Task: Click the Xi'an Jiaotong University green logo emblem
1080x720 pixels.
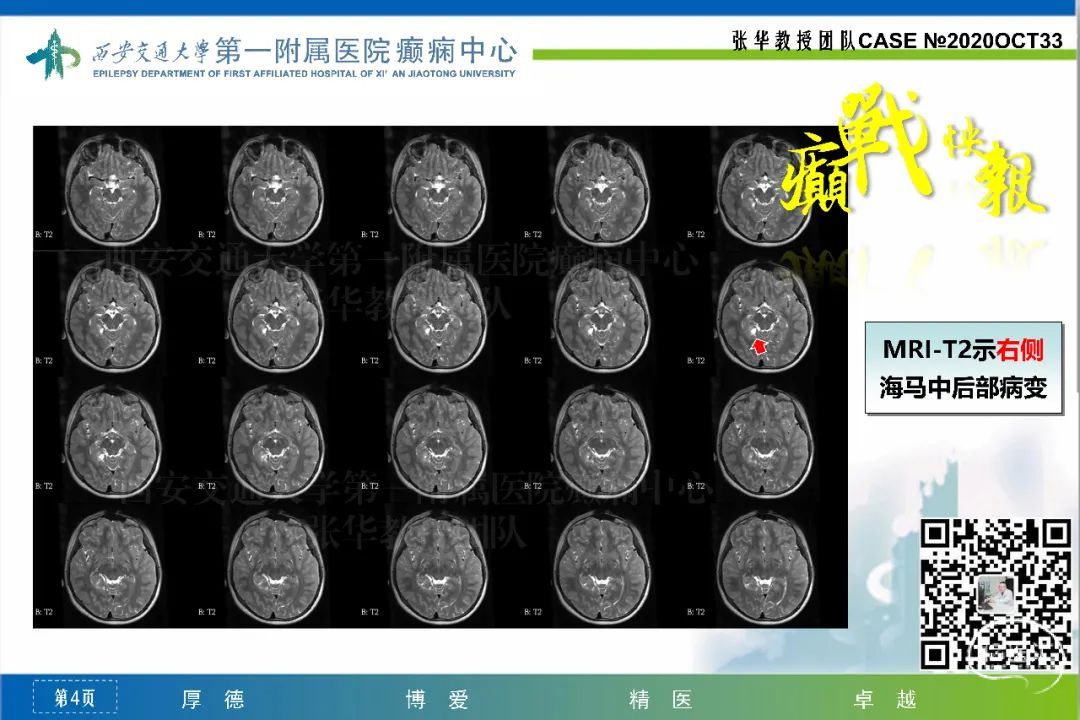Action: point(52,54)
